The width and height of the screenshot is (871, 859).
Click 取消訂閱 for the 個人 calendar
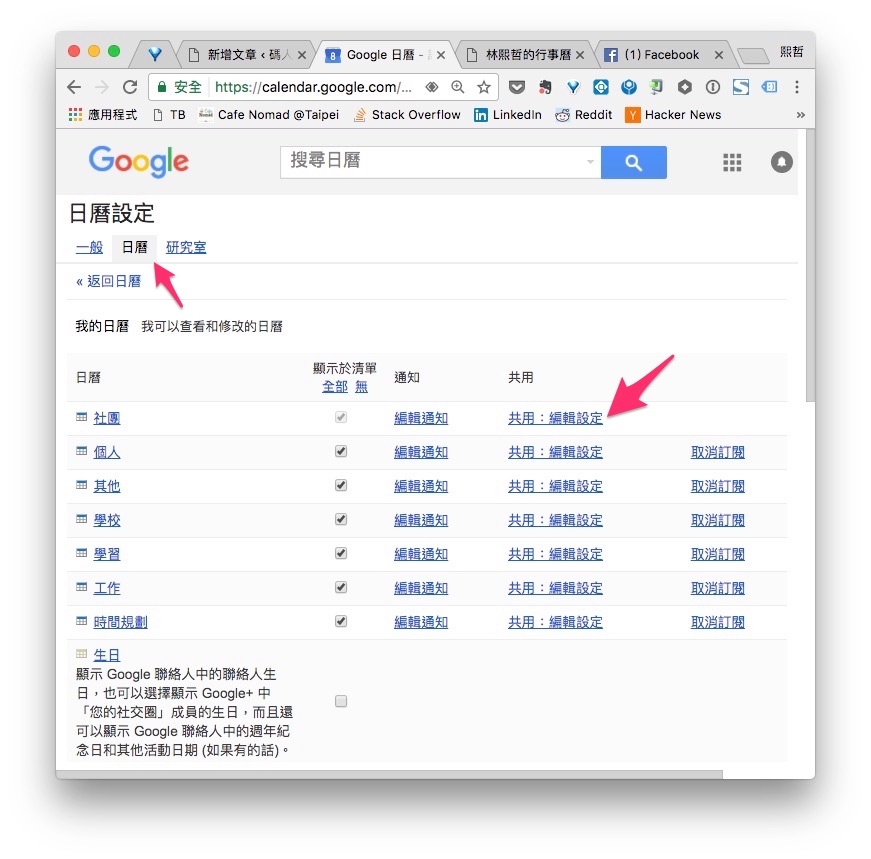(x=718, y=452)
